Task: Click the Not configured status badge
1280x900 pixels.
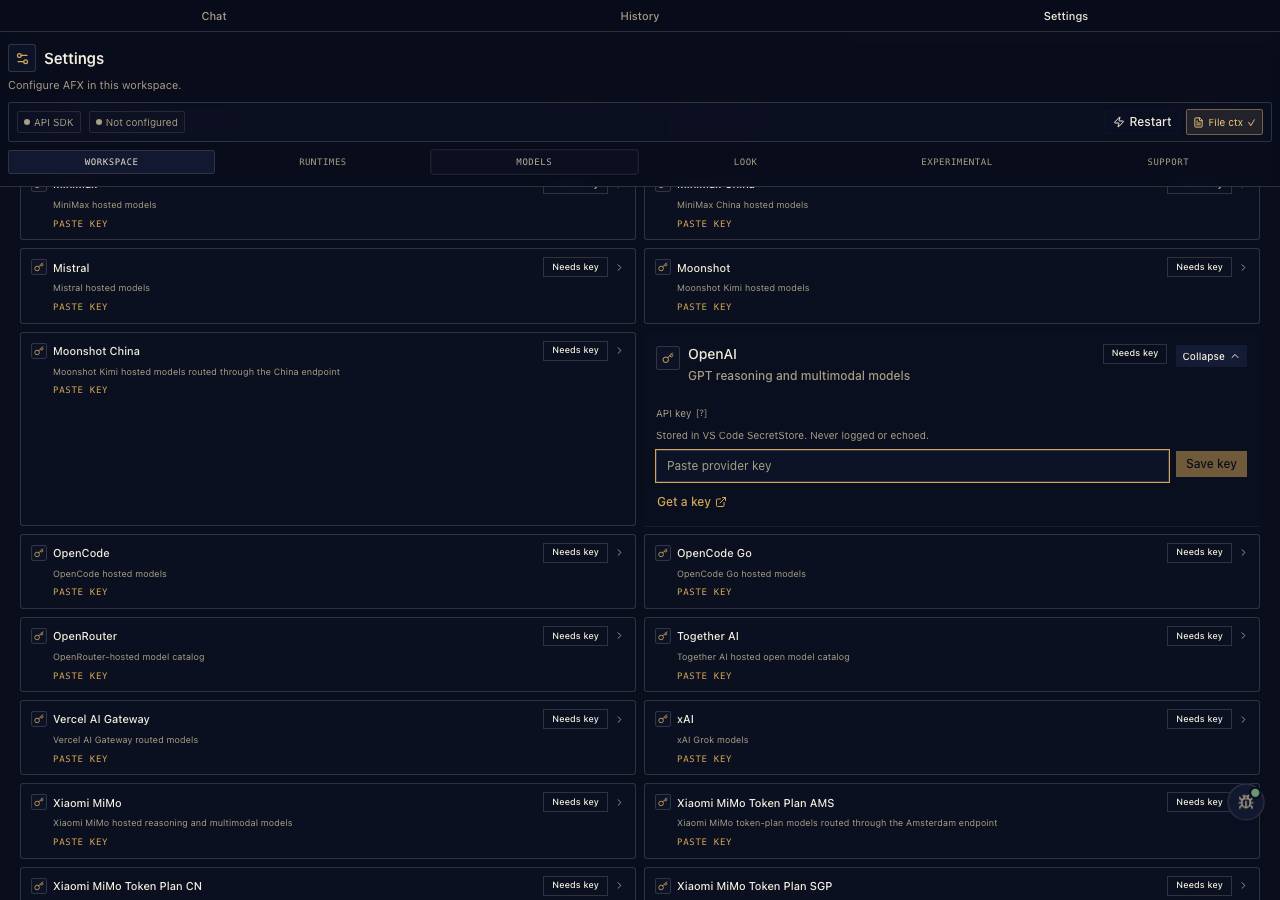Action: [137, 122]
